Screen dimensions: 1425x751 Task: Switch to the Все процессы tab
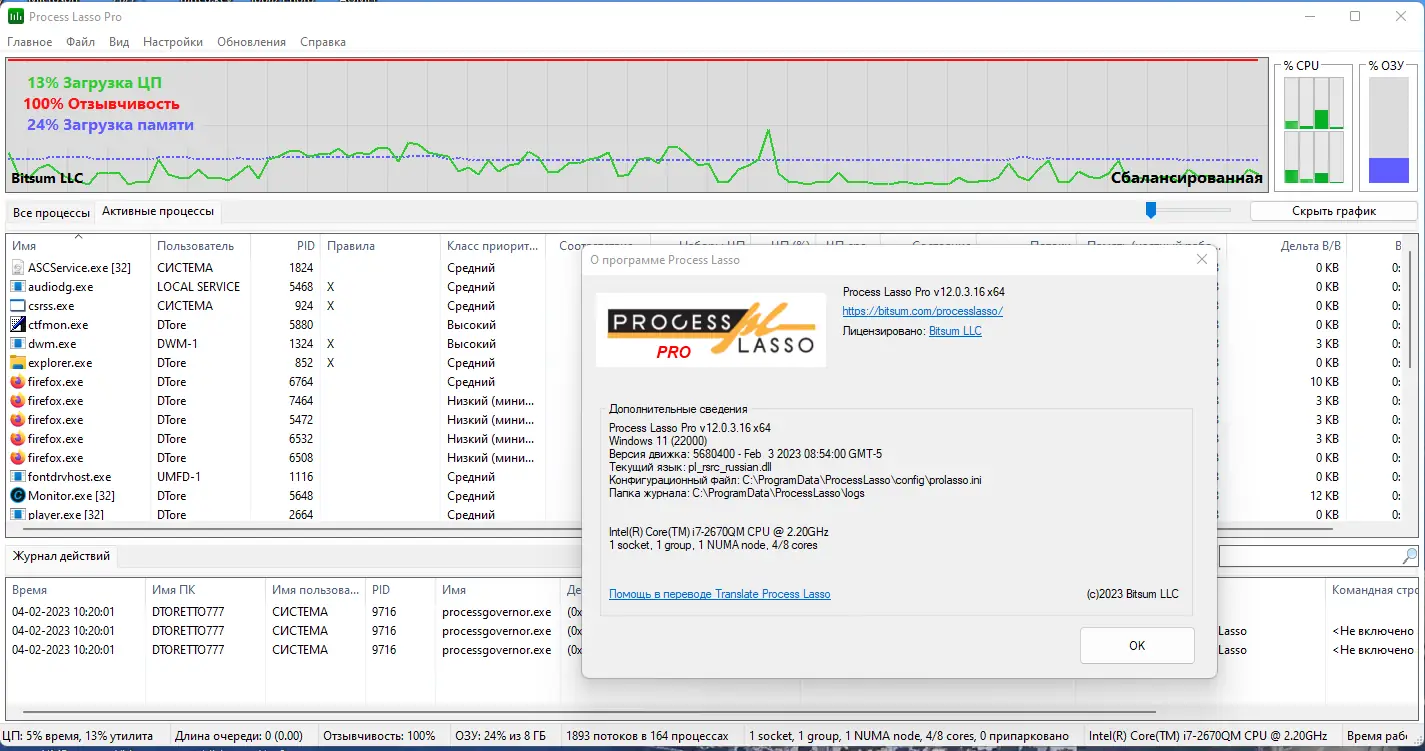(x=50, y=211)
